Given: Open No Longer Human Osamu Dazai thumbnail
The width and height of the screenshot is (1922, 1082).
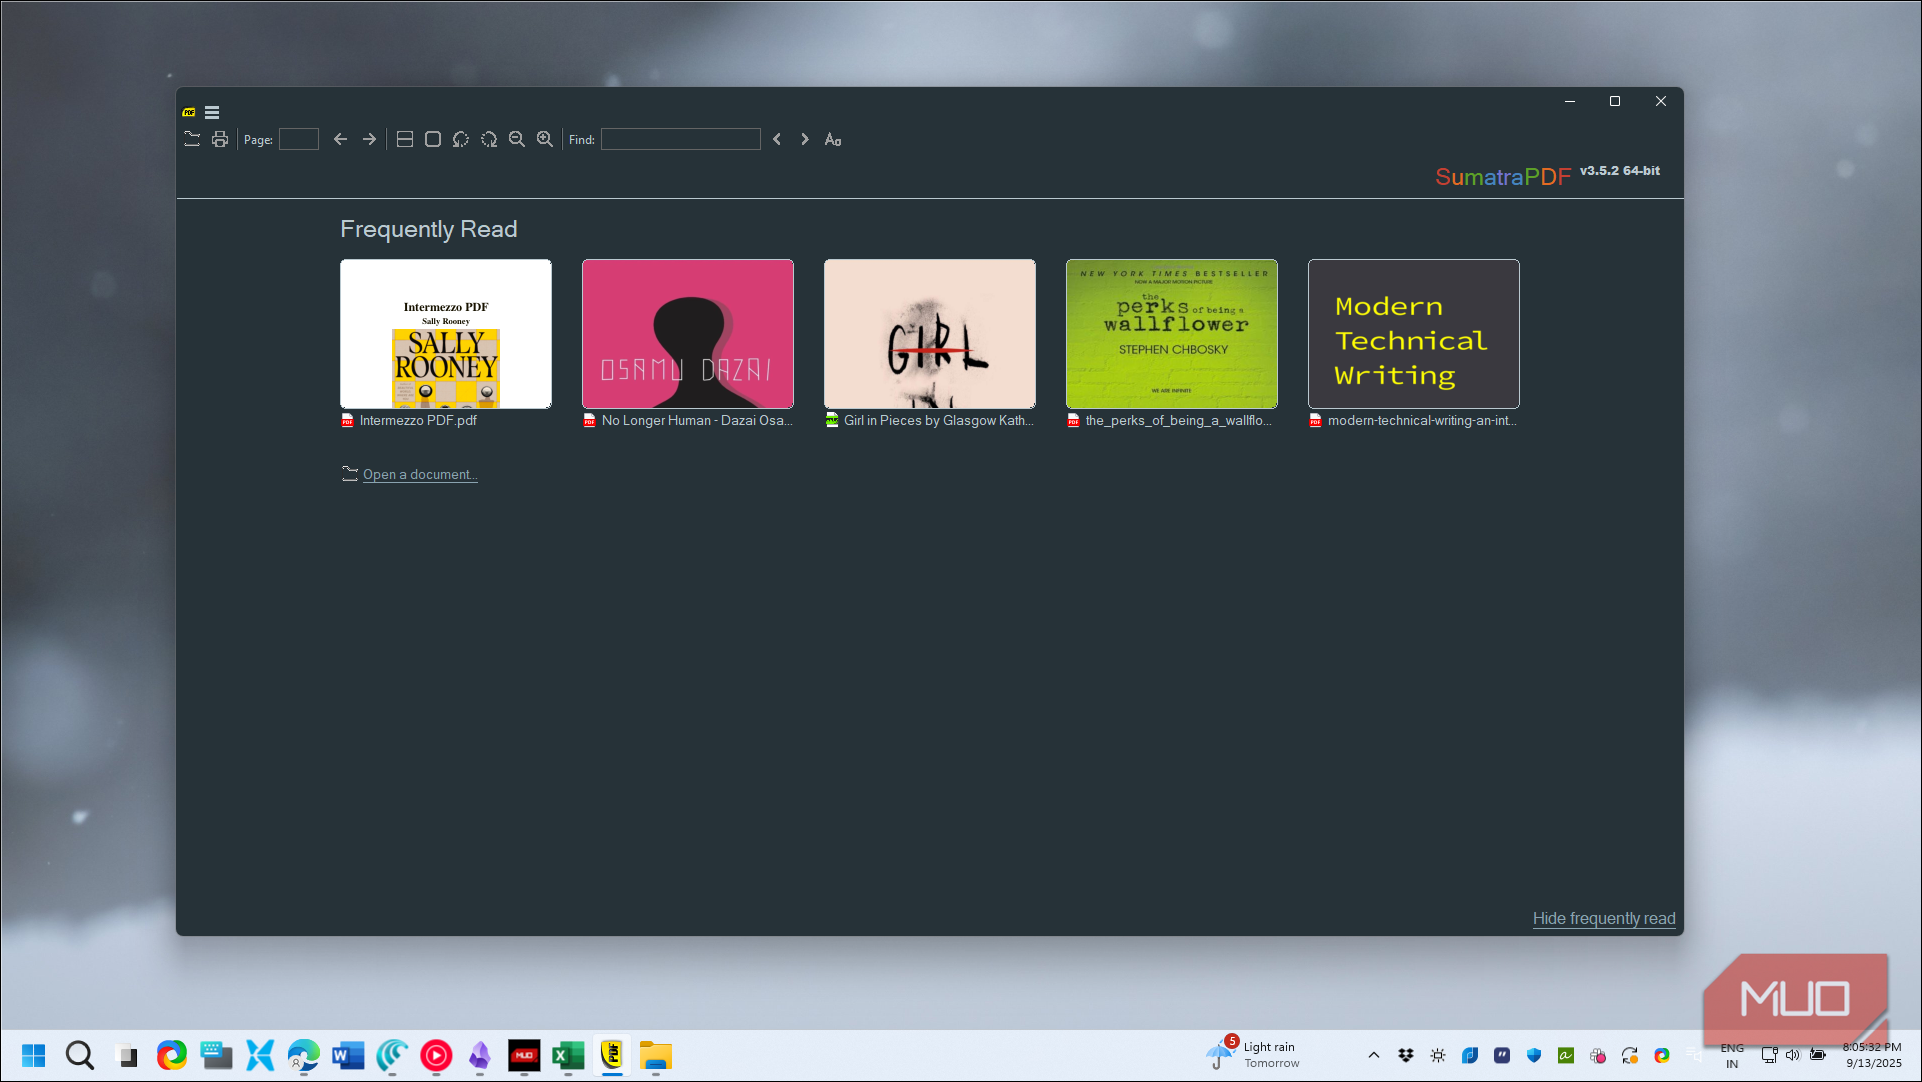Looking at the screenshot, I should [x=688, y=334].
